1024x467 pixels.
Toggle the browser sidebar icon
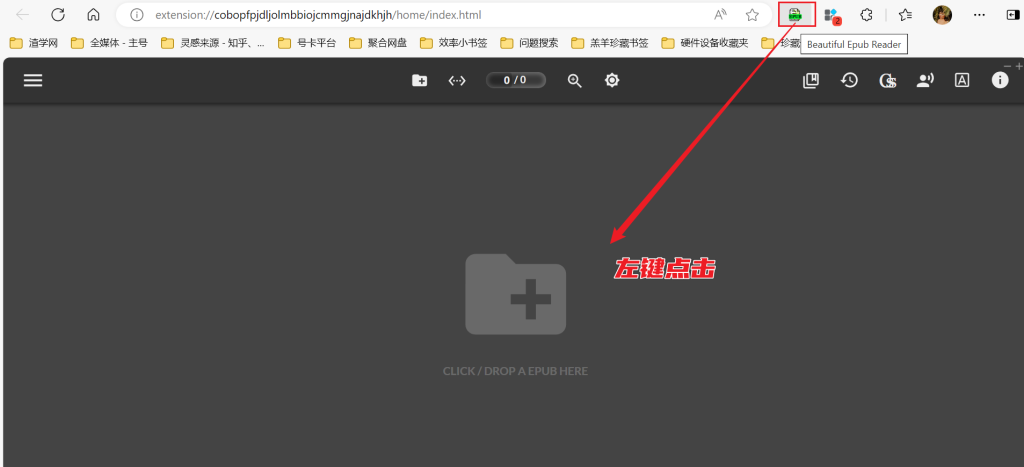[x=1014, y=15]
